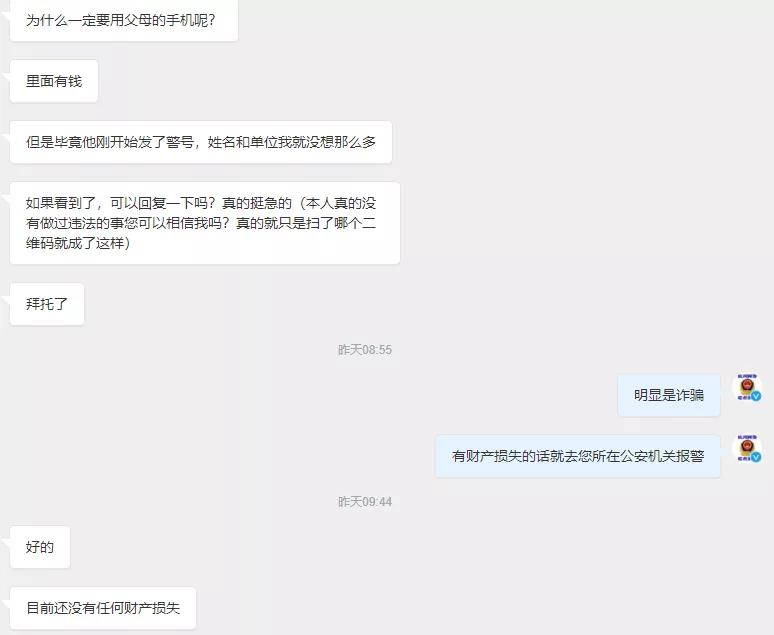Screen dimensions: 774x635
Task: Click verified badge on '明显是诈骗' avatar
Action: coord(756,396)
